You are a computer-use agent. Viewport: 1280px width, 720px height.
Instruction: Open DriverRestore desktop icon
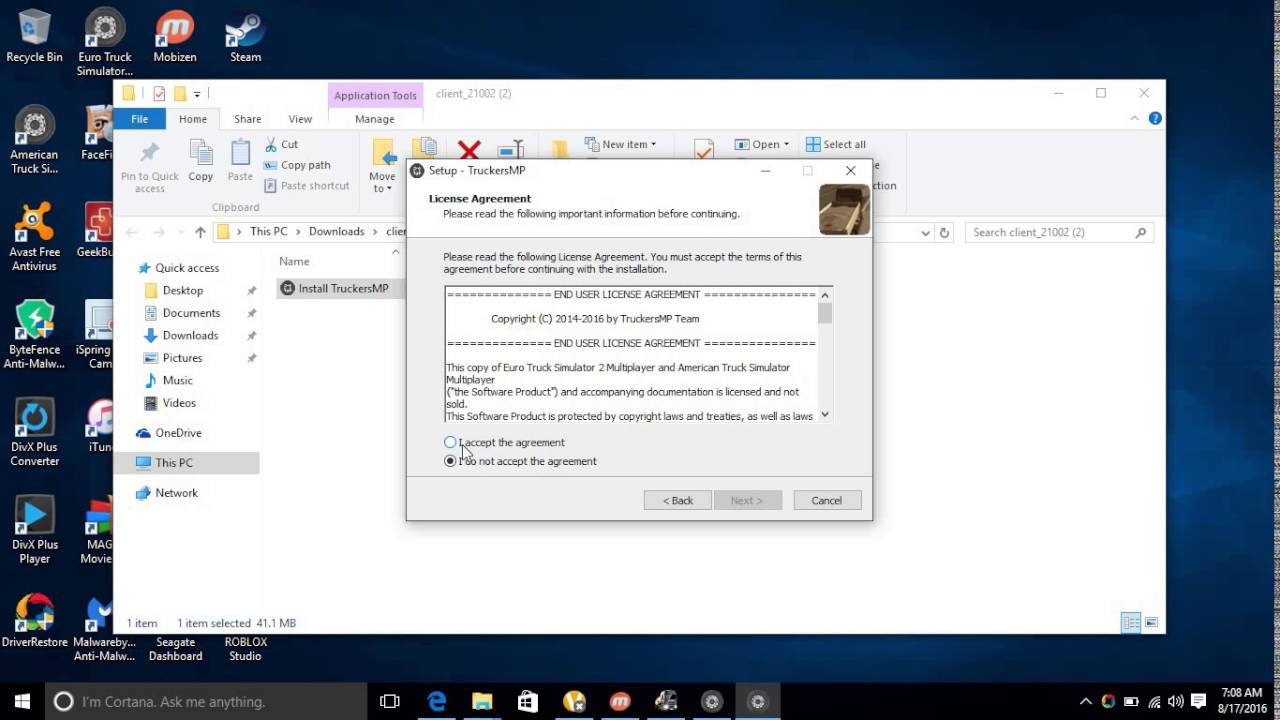(34, 621)
